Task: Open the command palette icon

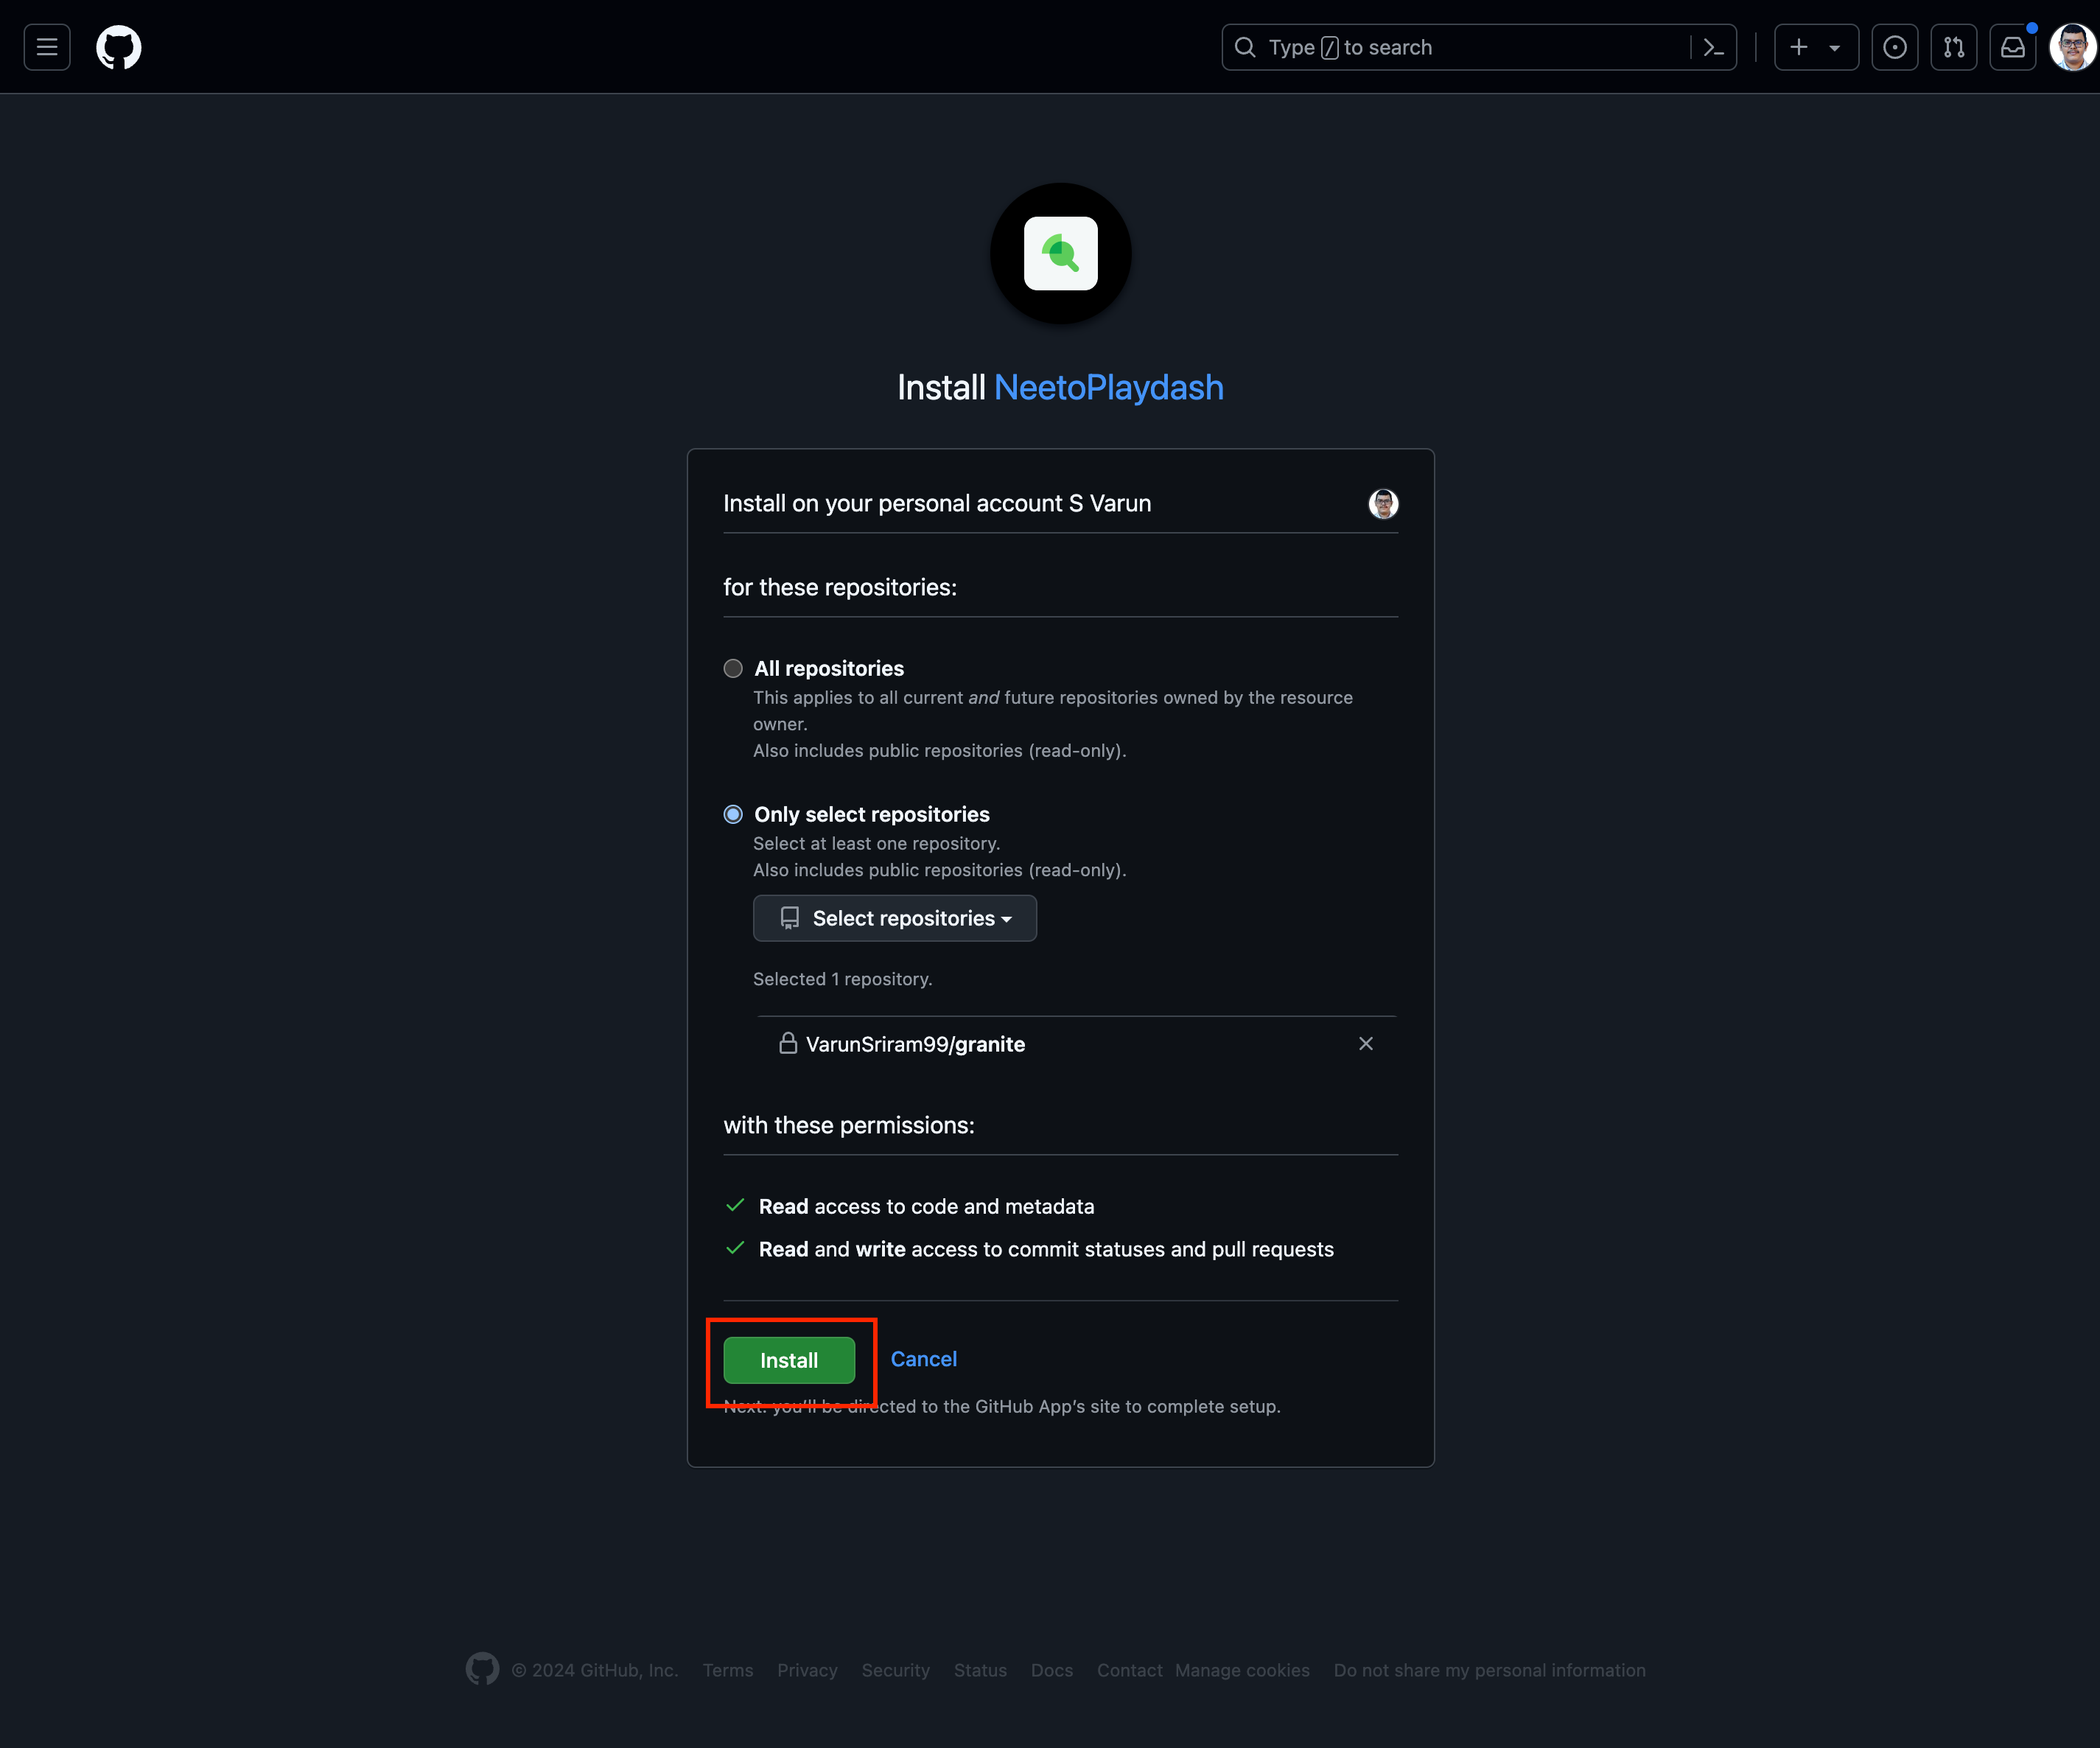Action: coord(1714,47)
